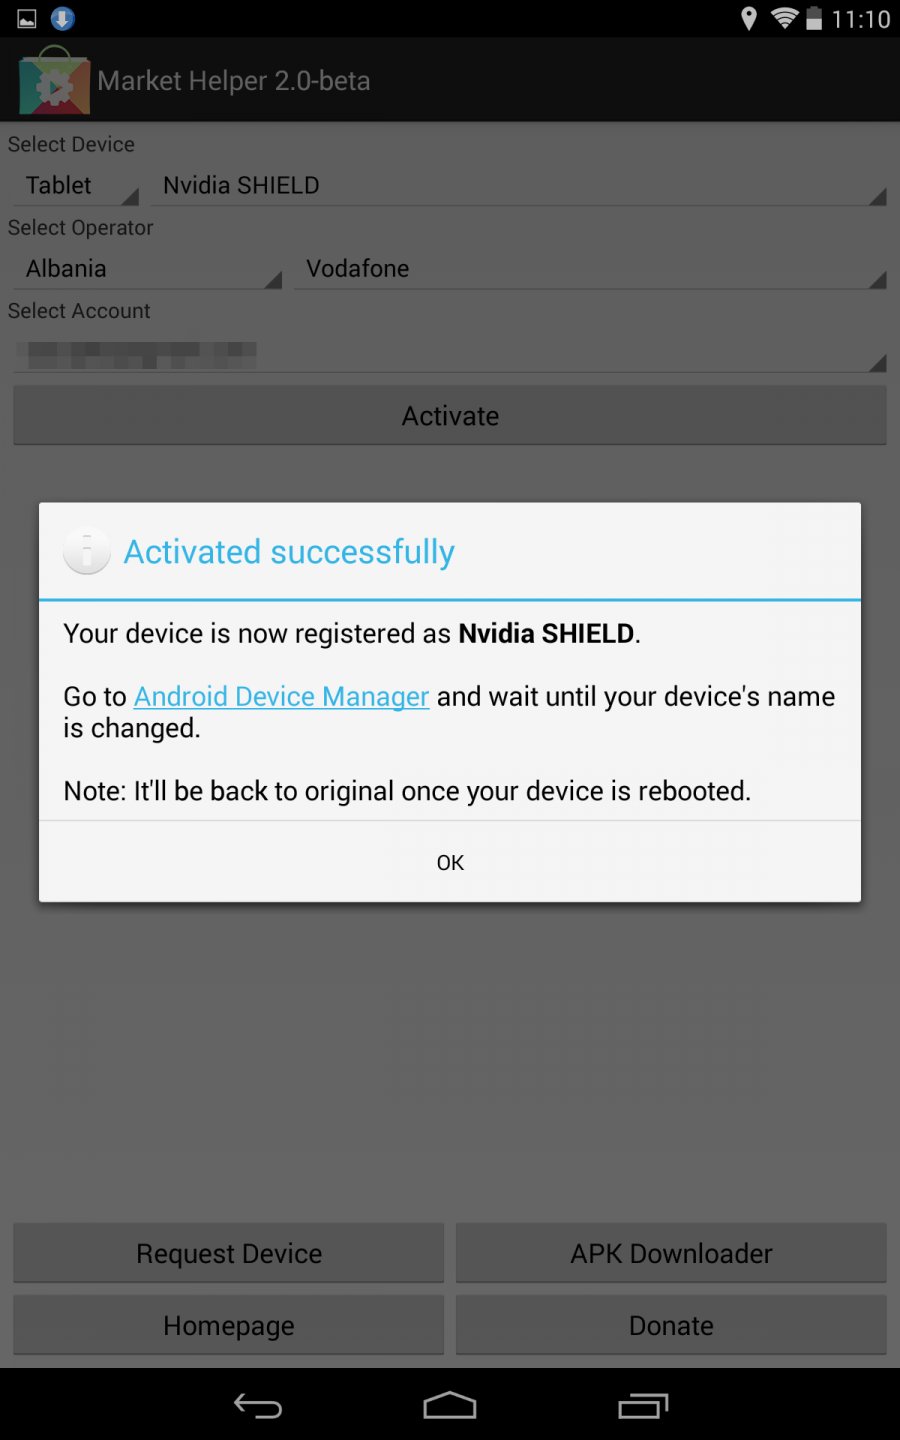Tap the APK Downloader button
The height and width of the screenshot is (1440, 900).
point(671,1253)
